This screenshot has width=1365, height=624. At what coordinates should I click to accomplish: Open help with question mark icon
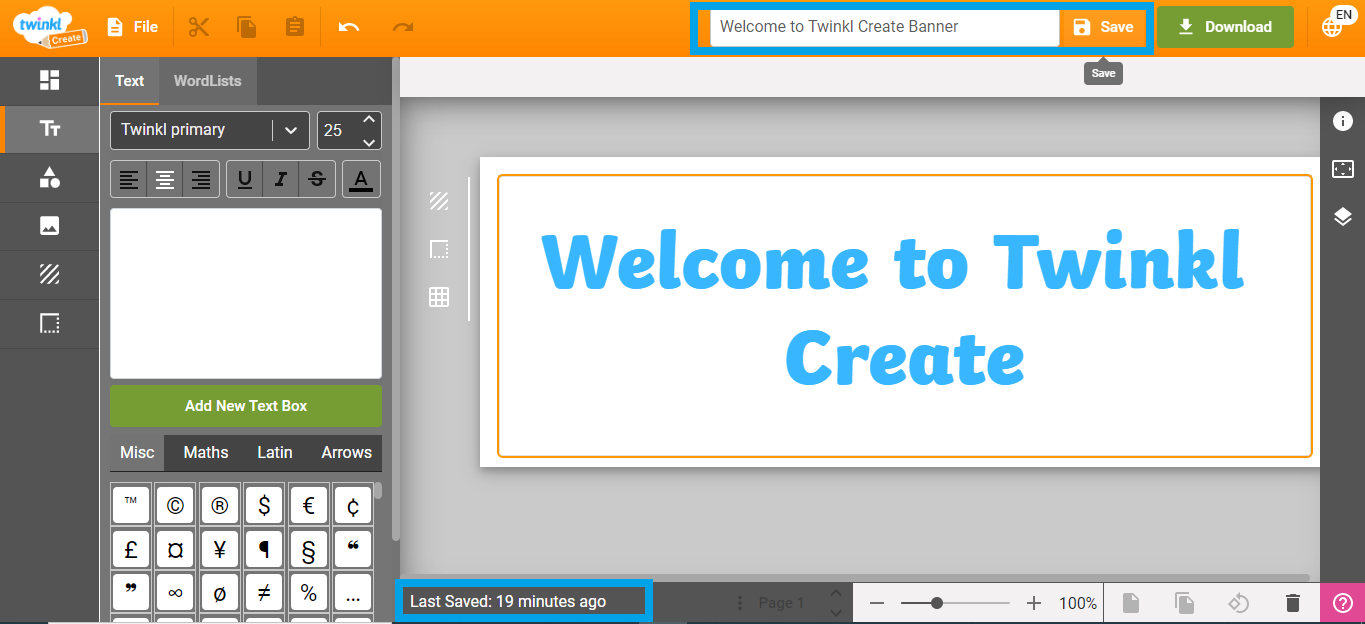(1343, 603)
